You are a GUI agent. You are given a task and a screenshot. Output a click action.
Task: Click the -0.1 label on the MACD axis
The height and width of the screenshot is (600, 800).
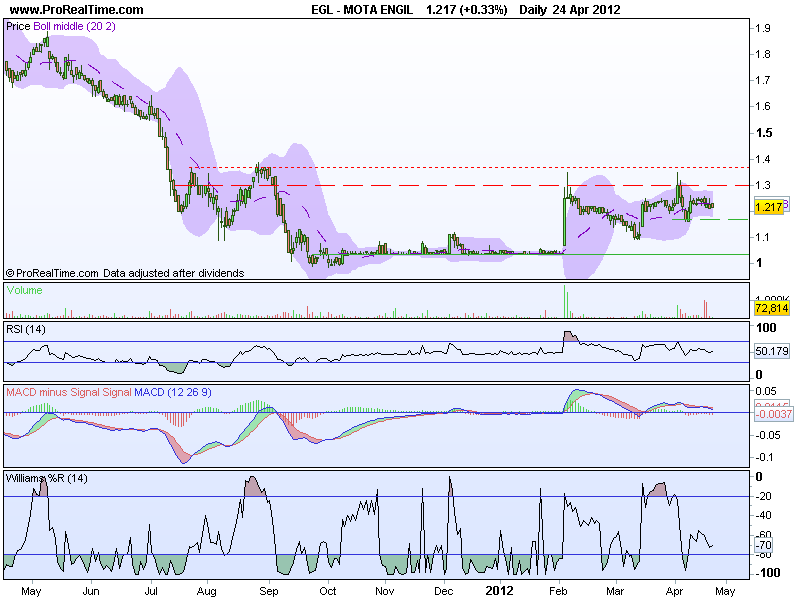766,457
